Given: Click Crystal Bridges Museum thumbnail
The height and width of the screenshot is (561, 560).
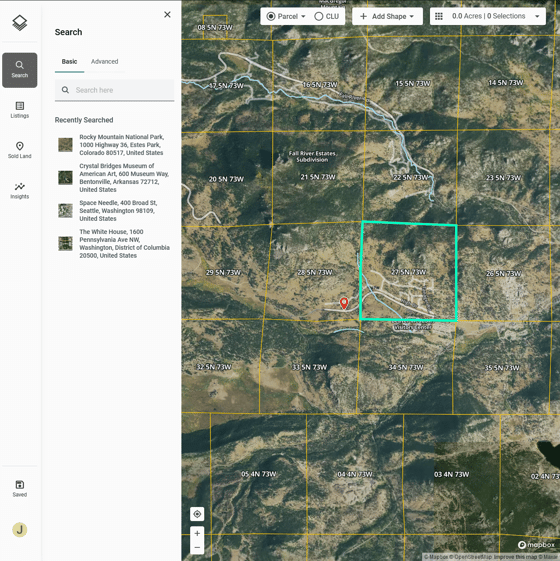Looking at the screenshot, I should (x=65, y=178).
